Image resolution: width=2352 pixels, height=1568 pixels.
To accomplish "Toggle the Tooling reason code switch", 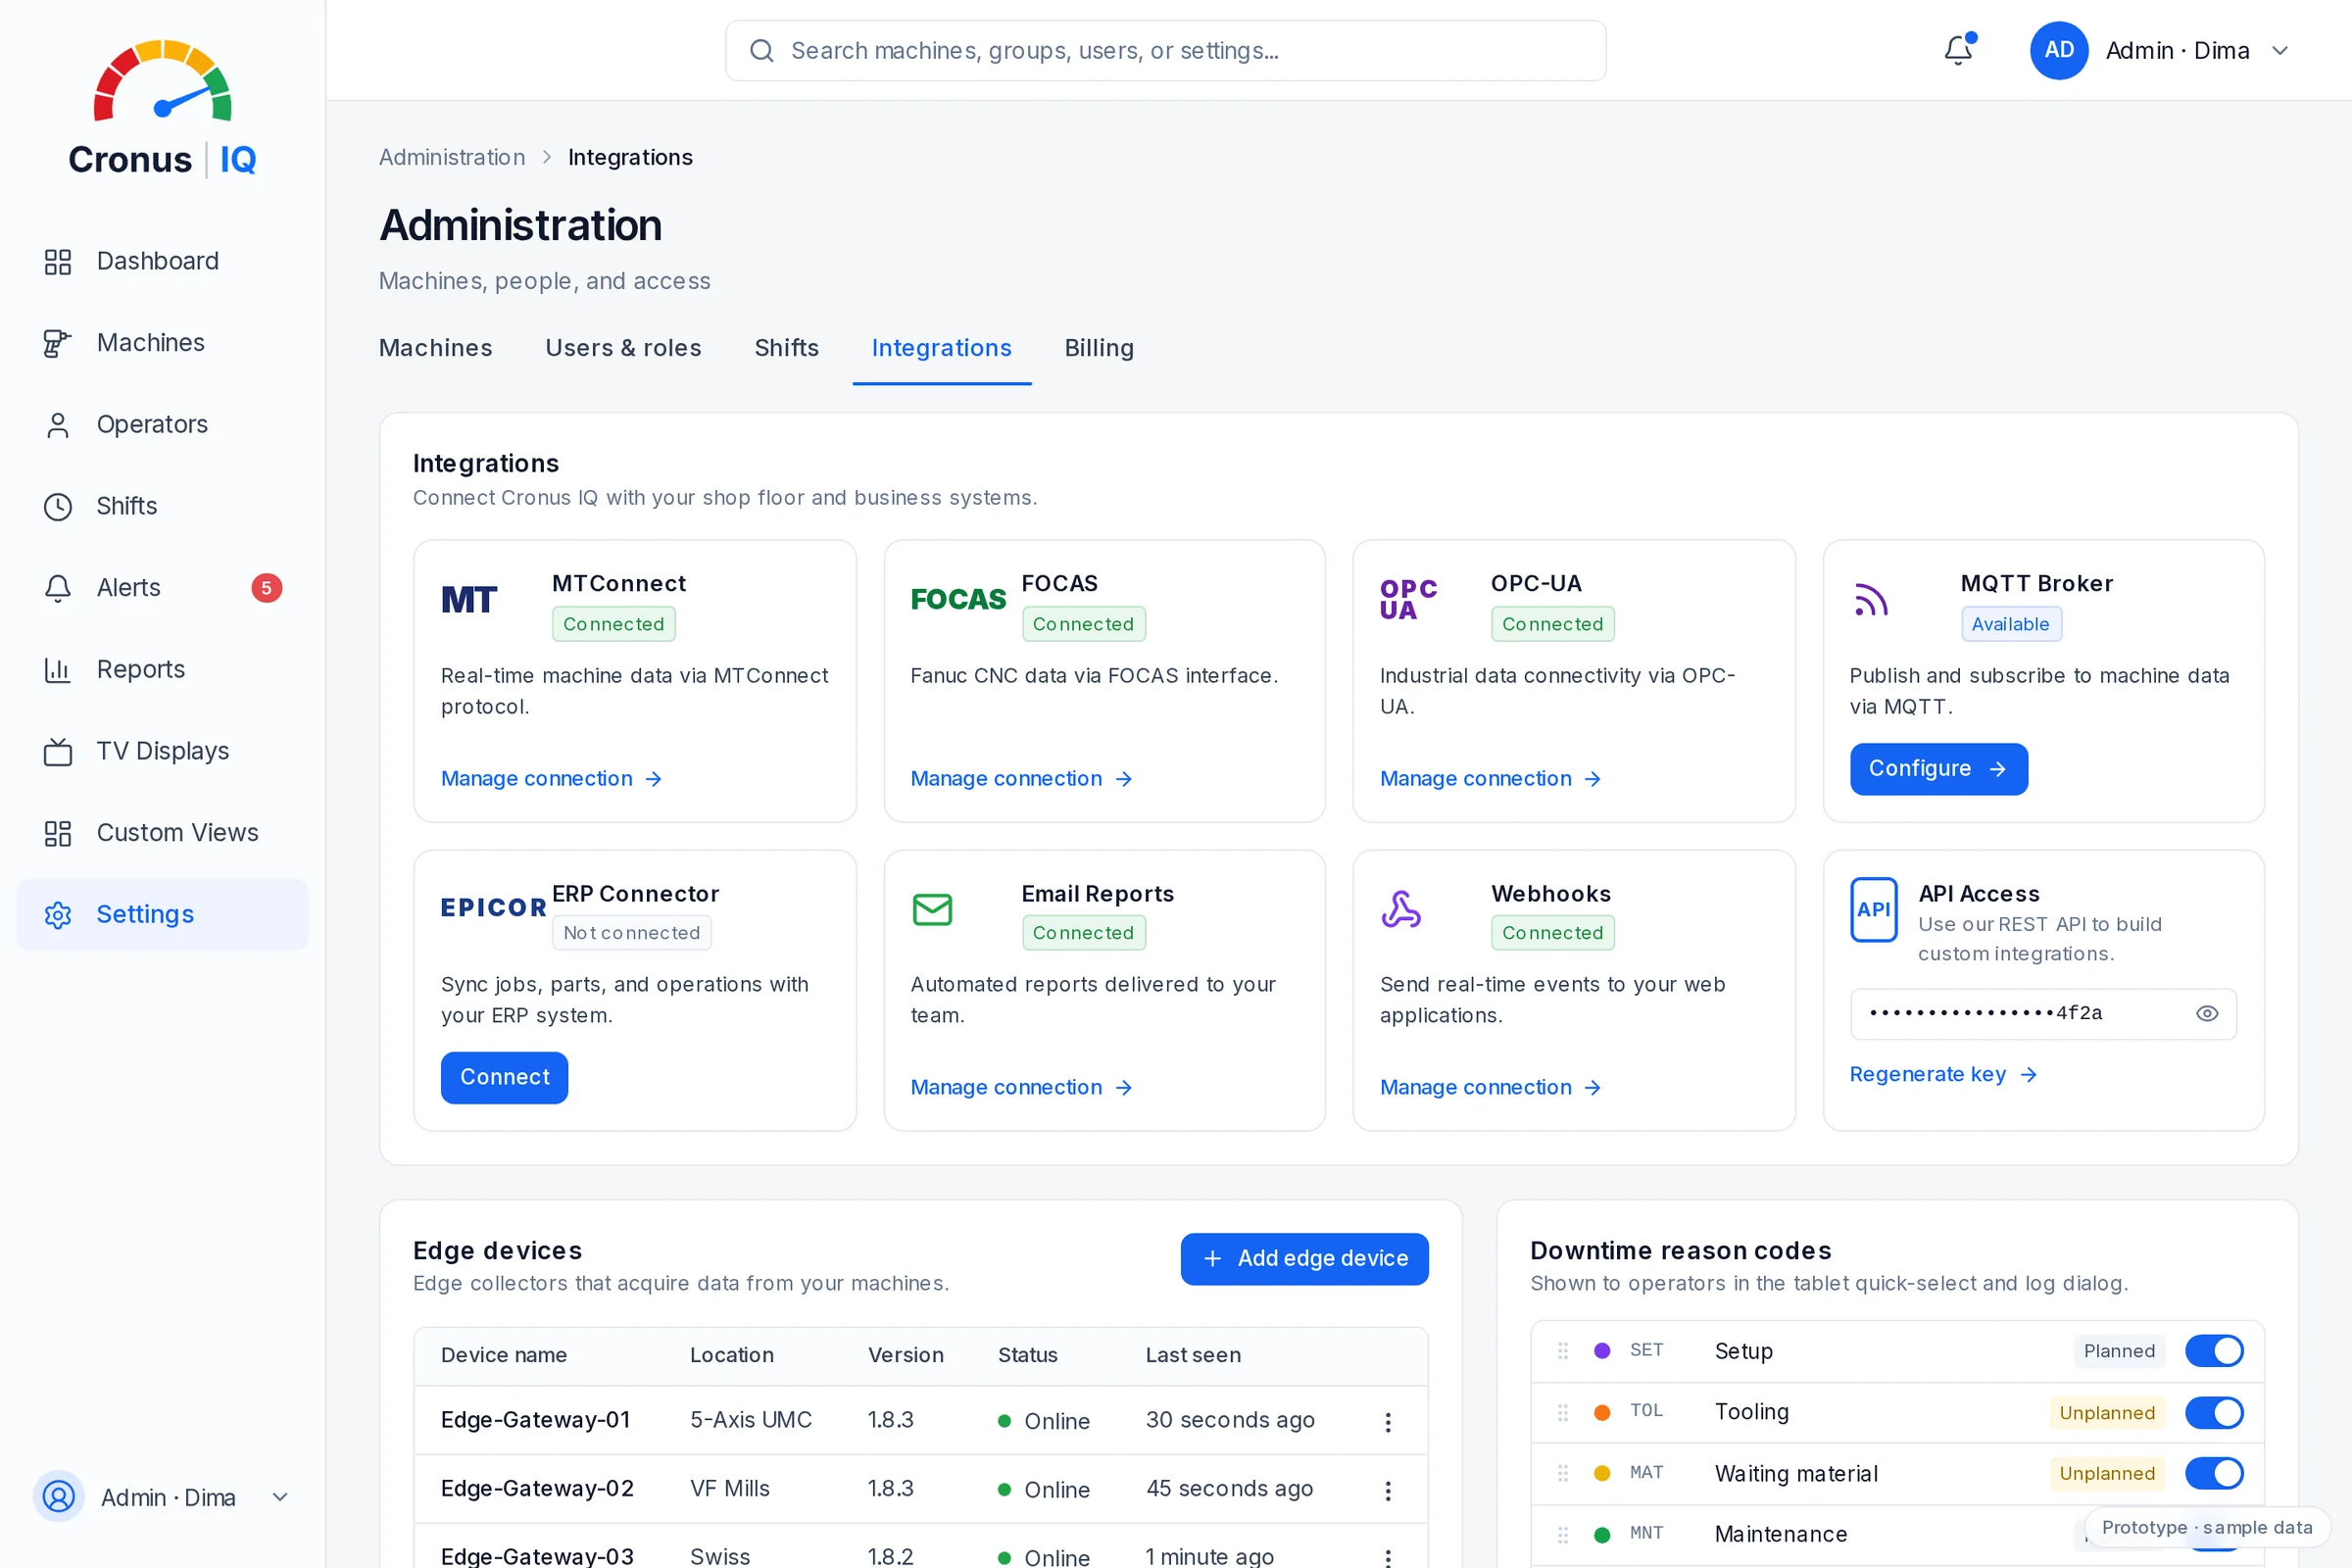I will (x=2214, y=1413).
